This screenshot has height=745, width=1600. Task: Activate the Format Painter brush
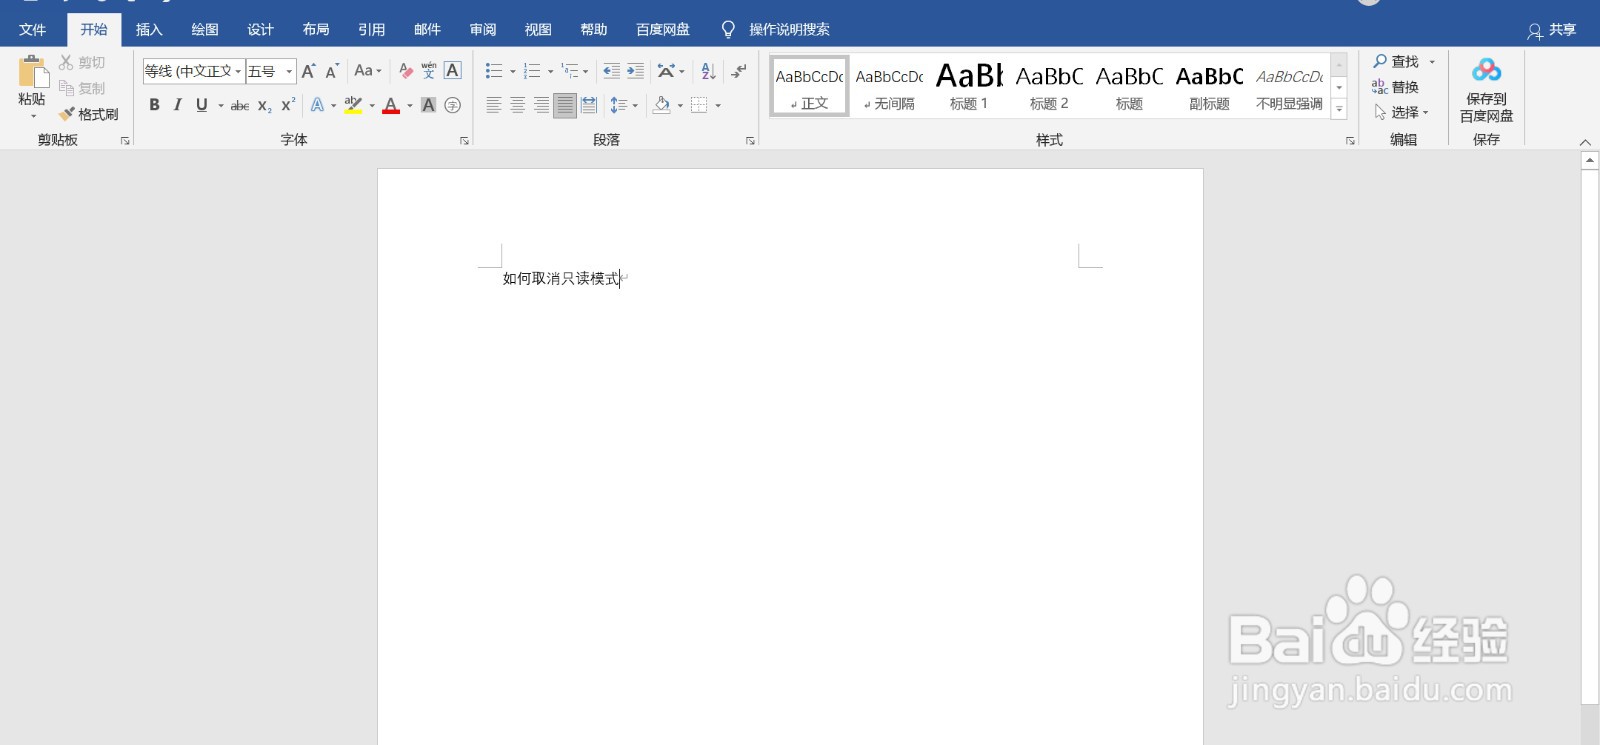tap(88, 114)
